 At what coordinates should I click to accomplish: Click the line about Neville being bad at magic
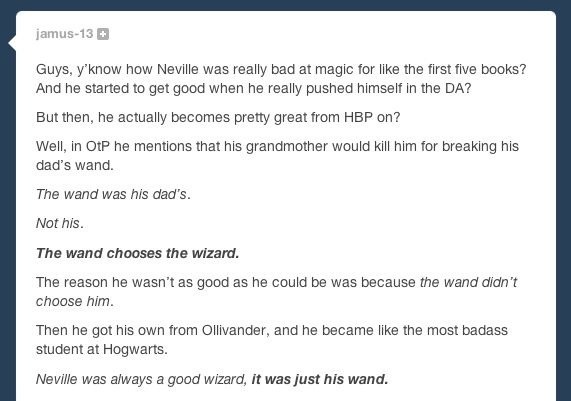coord(281,69)
